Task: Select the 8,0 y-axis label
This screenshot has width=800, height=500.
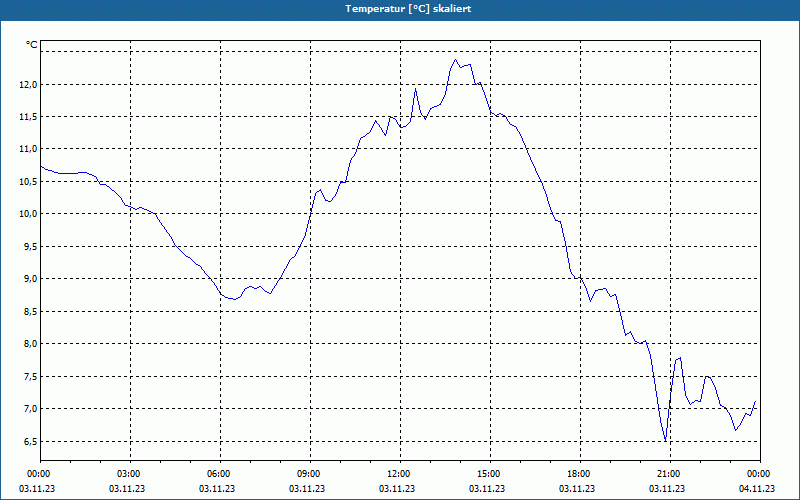Action: point(31,343)
